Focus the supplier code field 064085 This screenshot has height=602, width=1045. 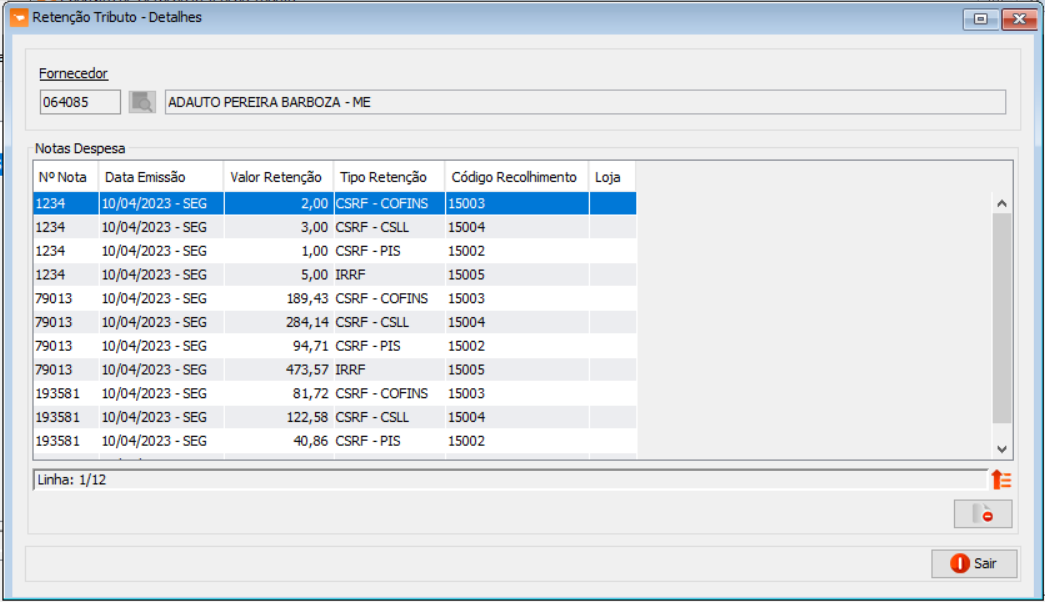(x=80, y=102)
